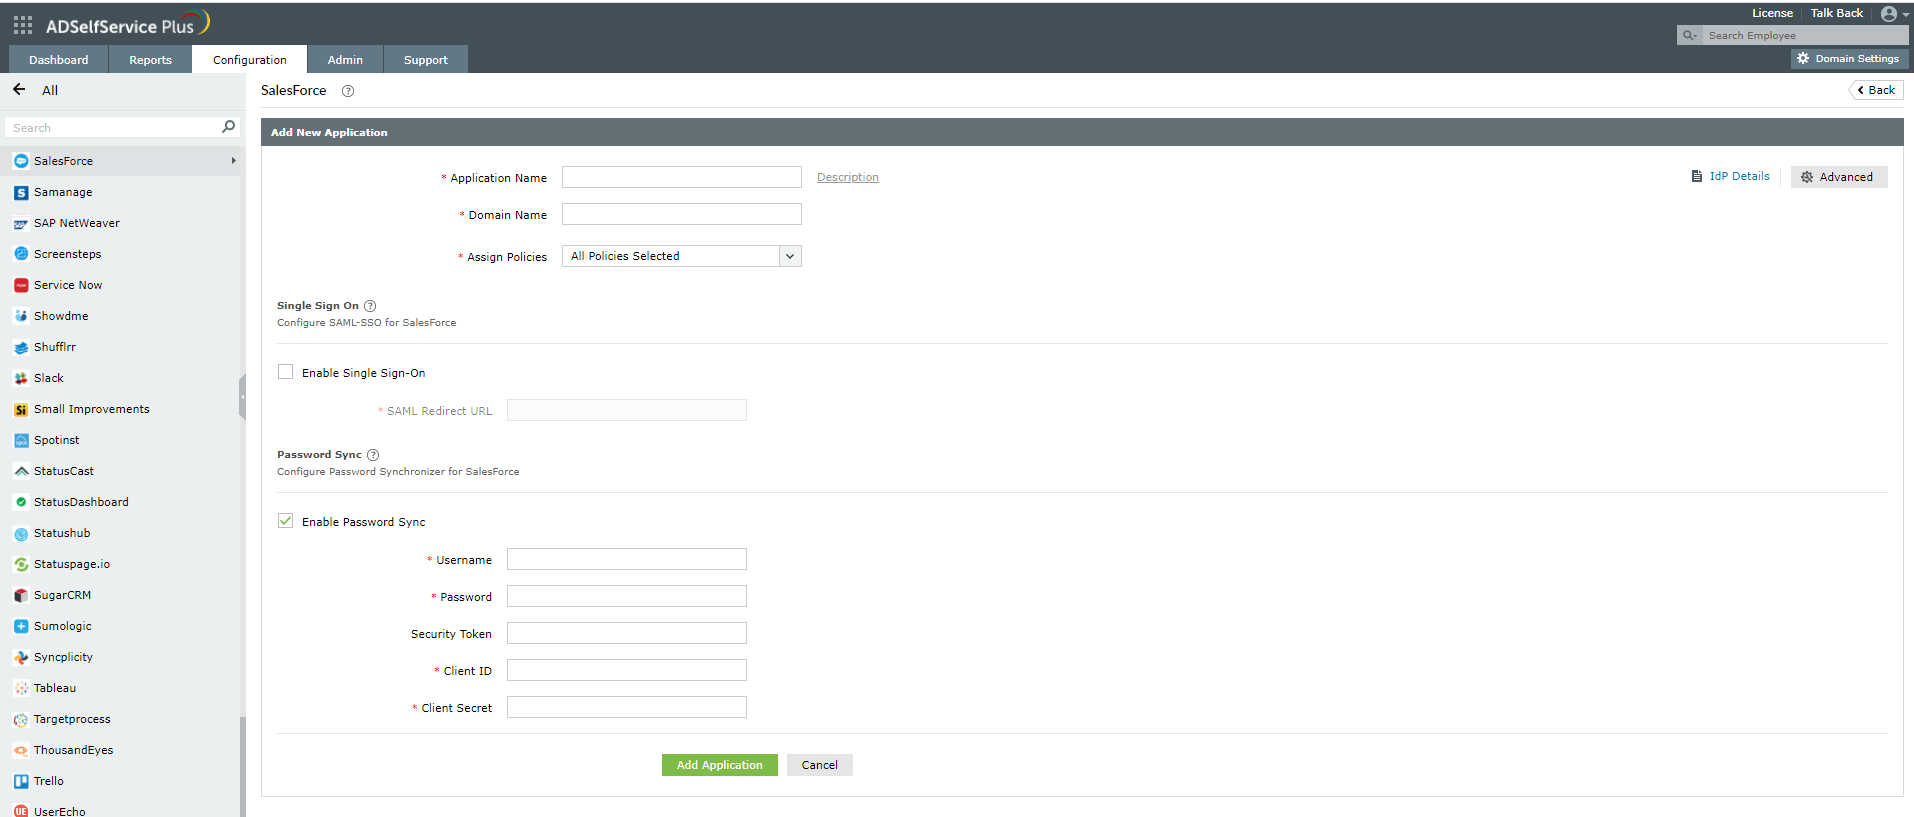Click the Single Sign On help icon
The width and height of the screenshot is (1914, 817).
(370, 306)
